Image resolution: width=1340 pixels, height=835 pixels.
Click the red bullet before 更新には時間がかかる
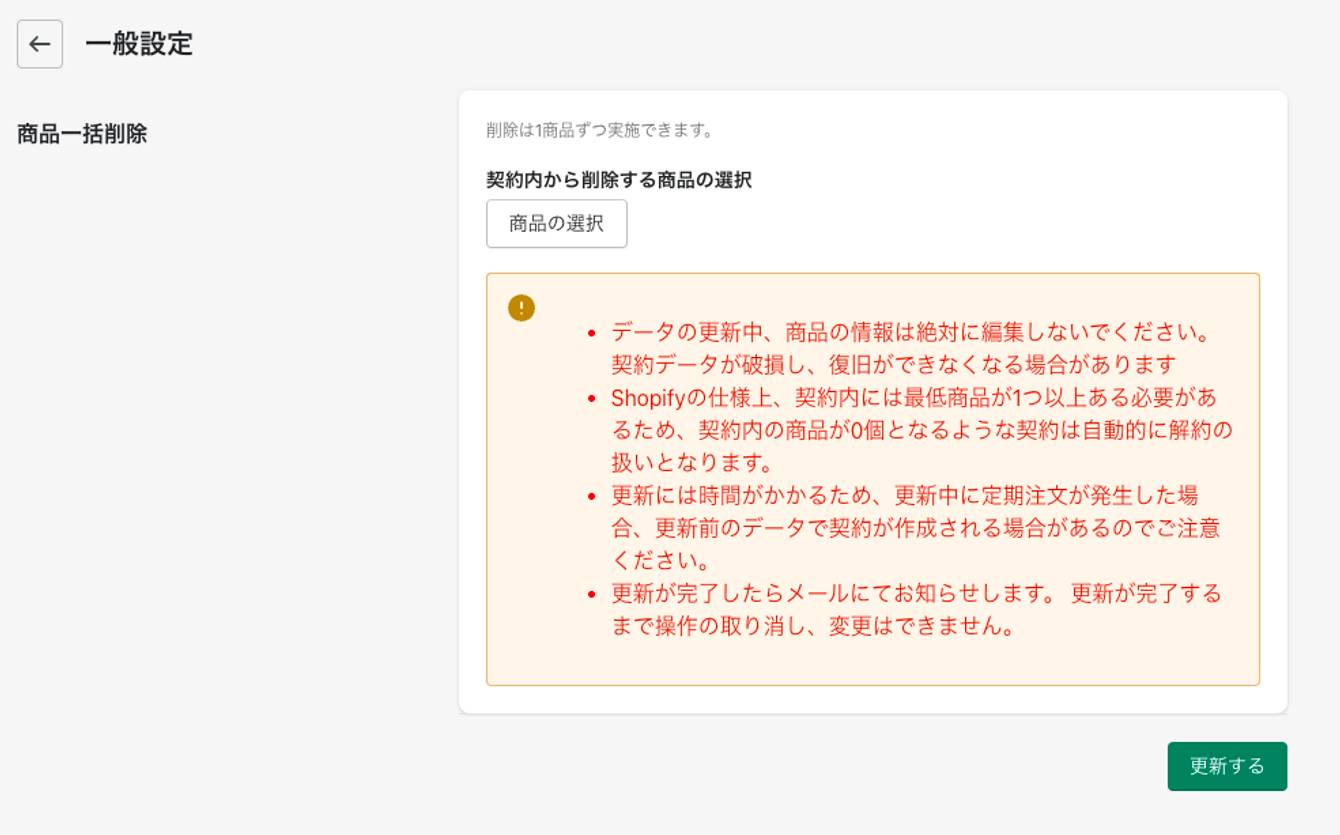click(591, 496)
